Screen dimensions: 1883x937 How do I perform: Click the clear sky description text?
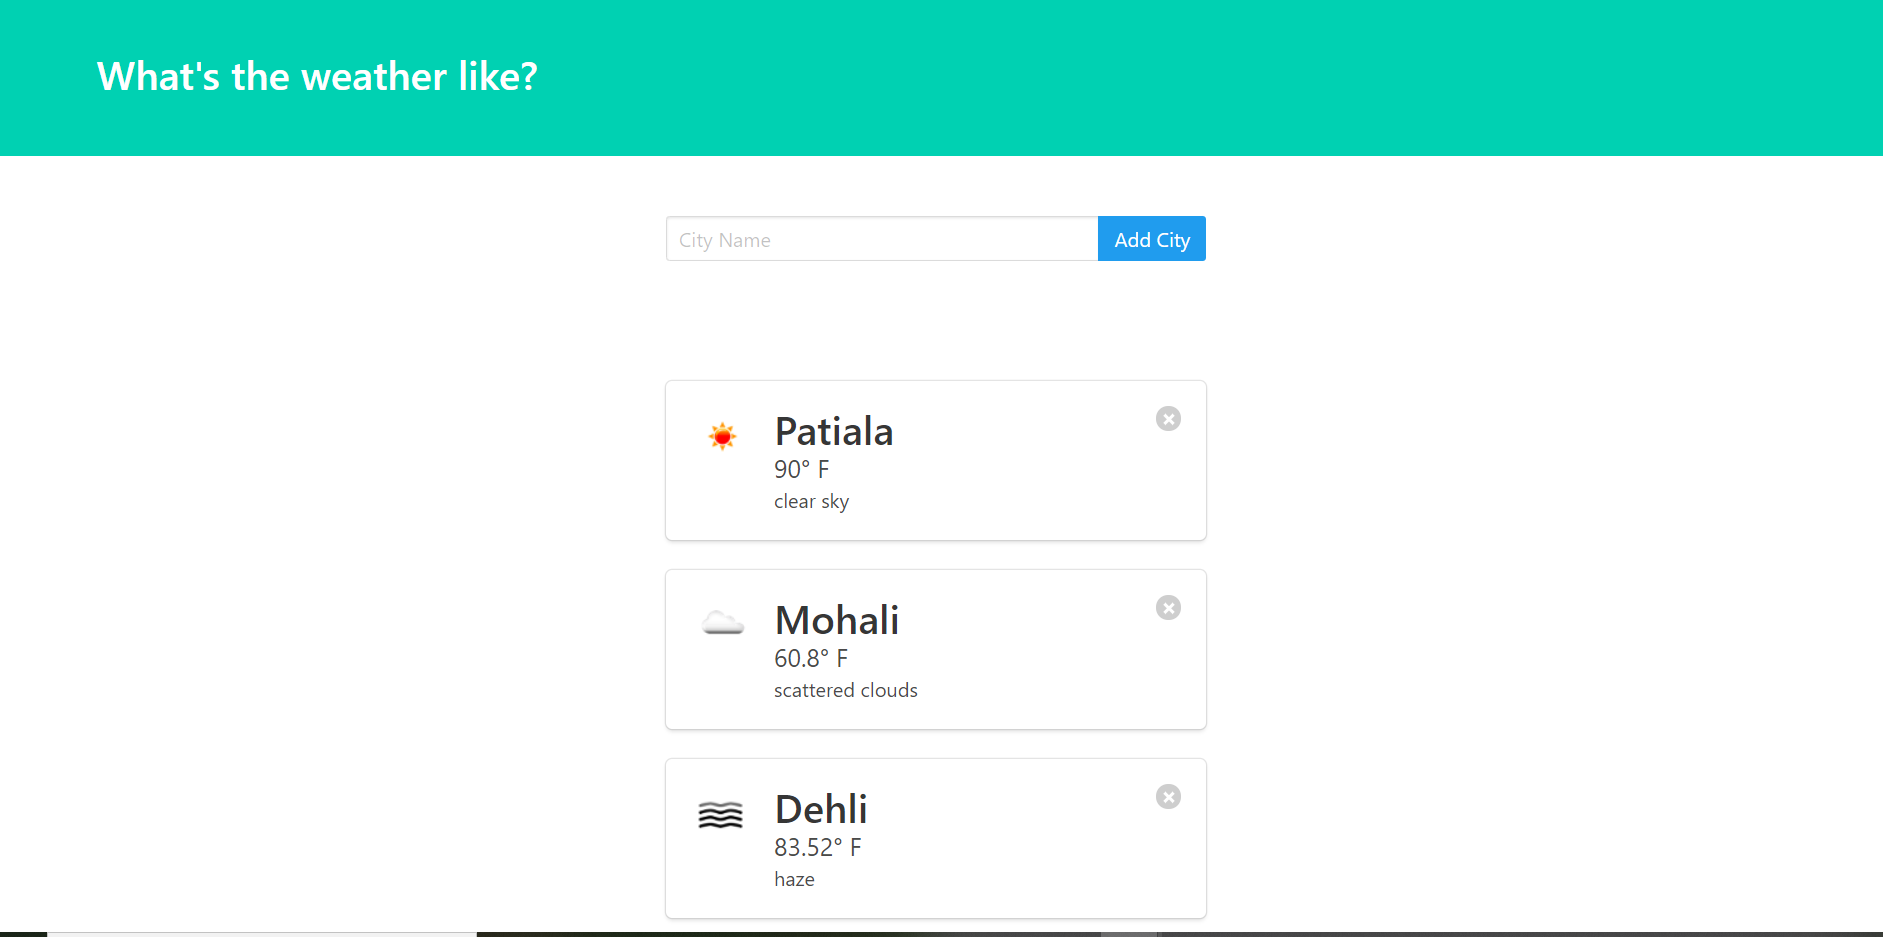click(811, 500)
